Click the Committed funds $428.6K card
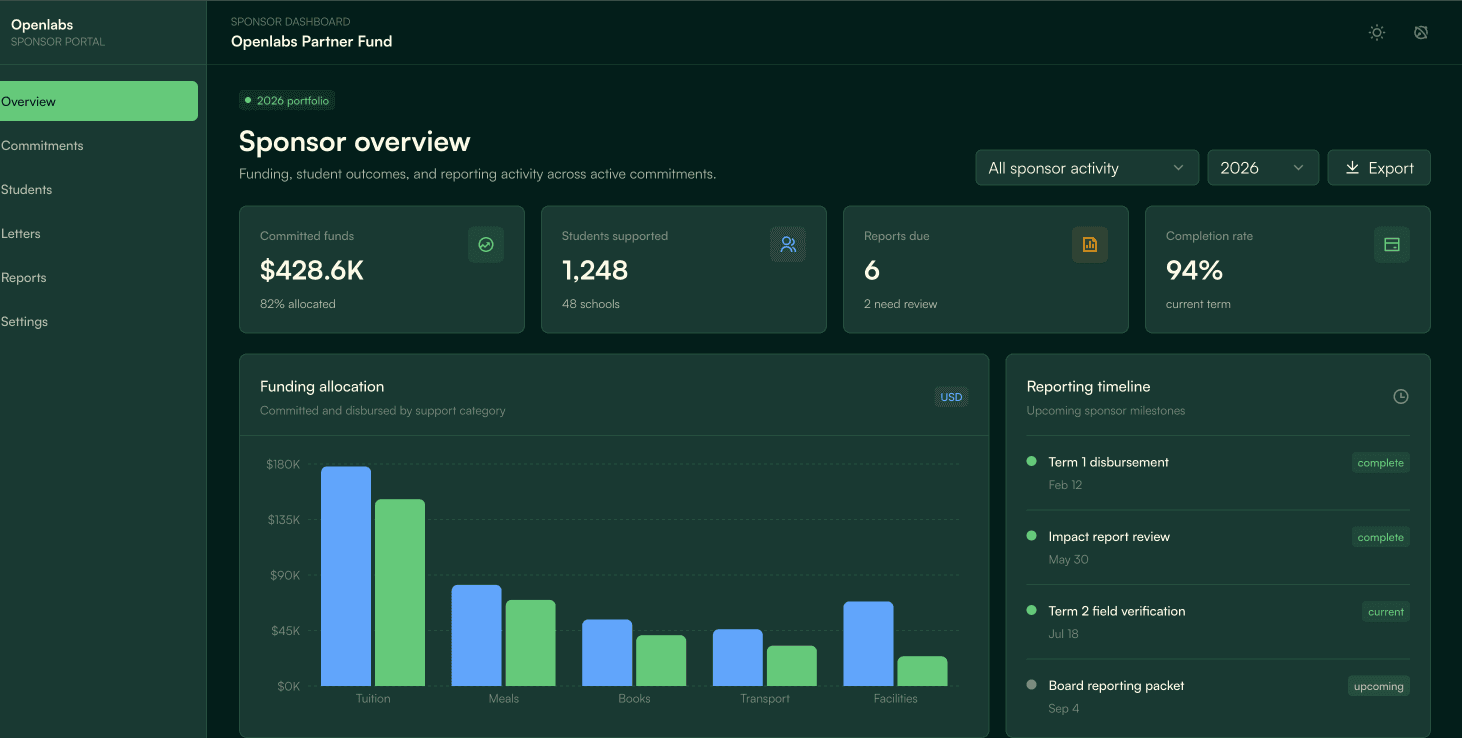Screen dimensions: 1462x738 pos(382,269)
